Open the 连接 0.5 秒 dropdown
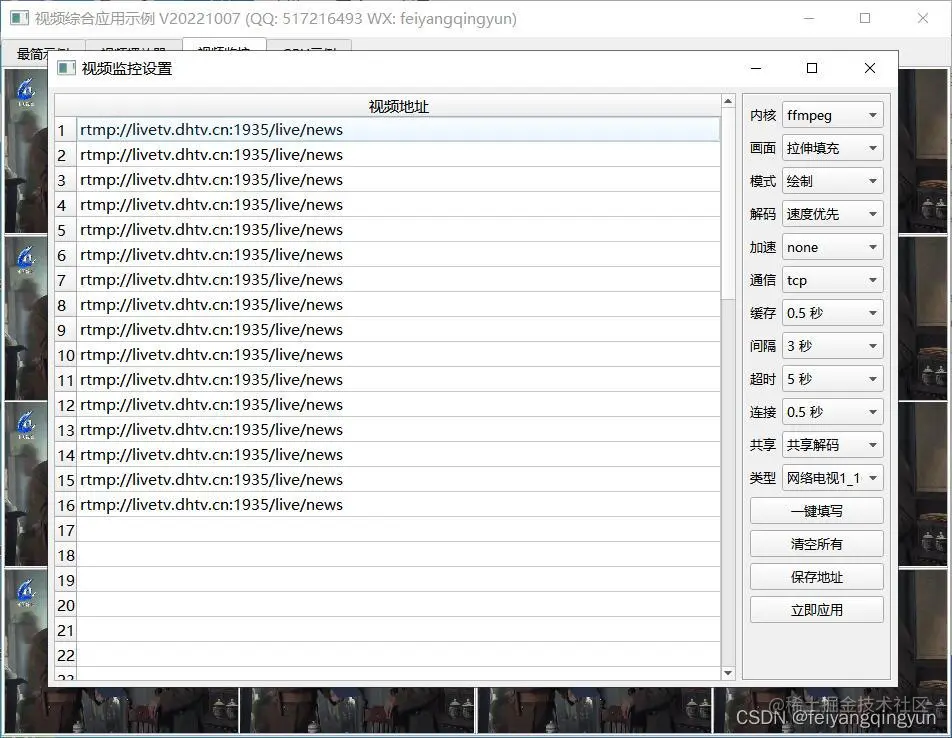The height and width of the screenshot is (738, 952). click(x=832, y=412)
